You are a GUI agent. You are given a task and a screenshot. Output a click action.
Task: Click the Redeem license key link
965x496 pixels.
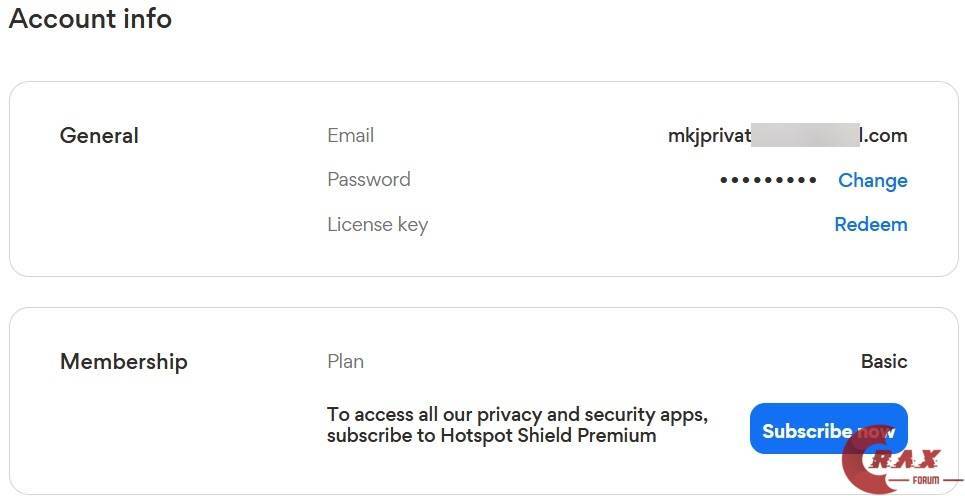[870, 224]
